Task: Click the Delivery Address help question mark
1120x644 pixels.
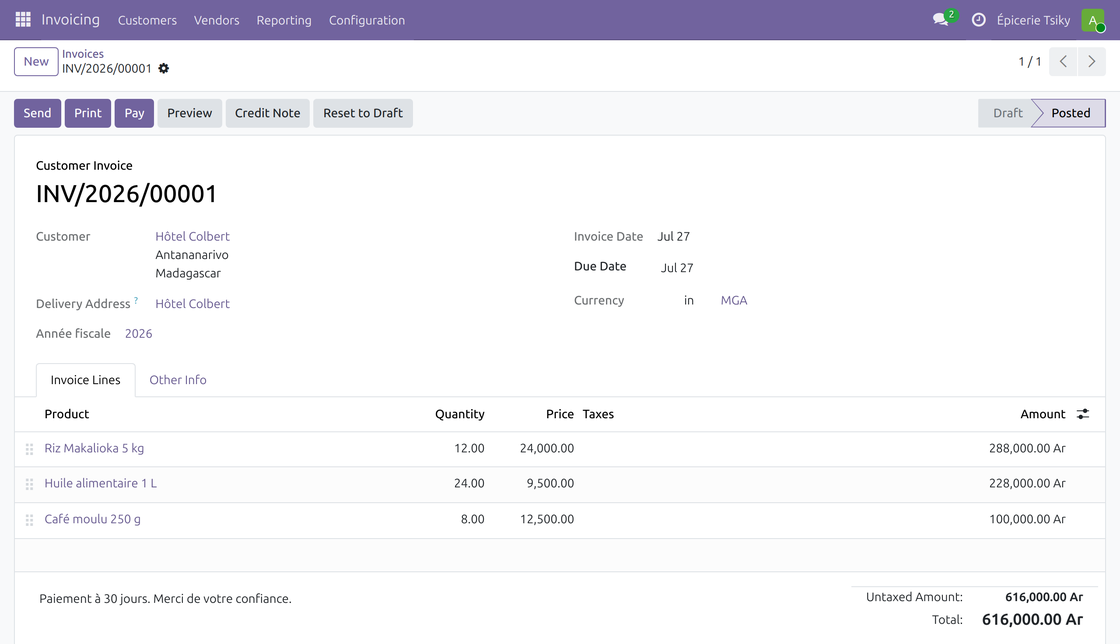Action: [136, 300]
